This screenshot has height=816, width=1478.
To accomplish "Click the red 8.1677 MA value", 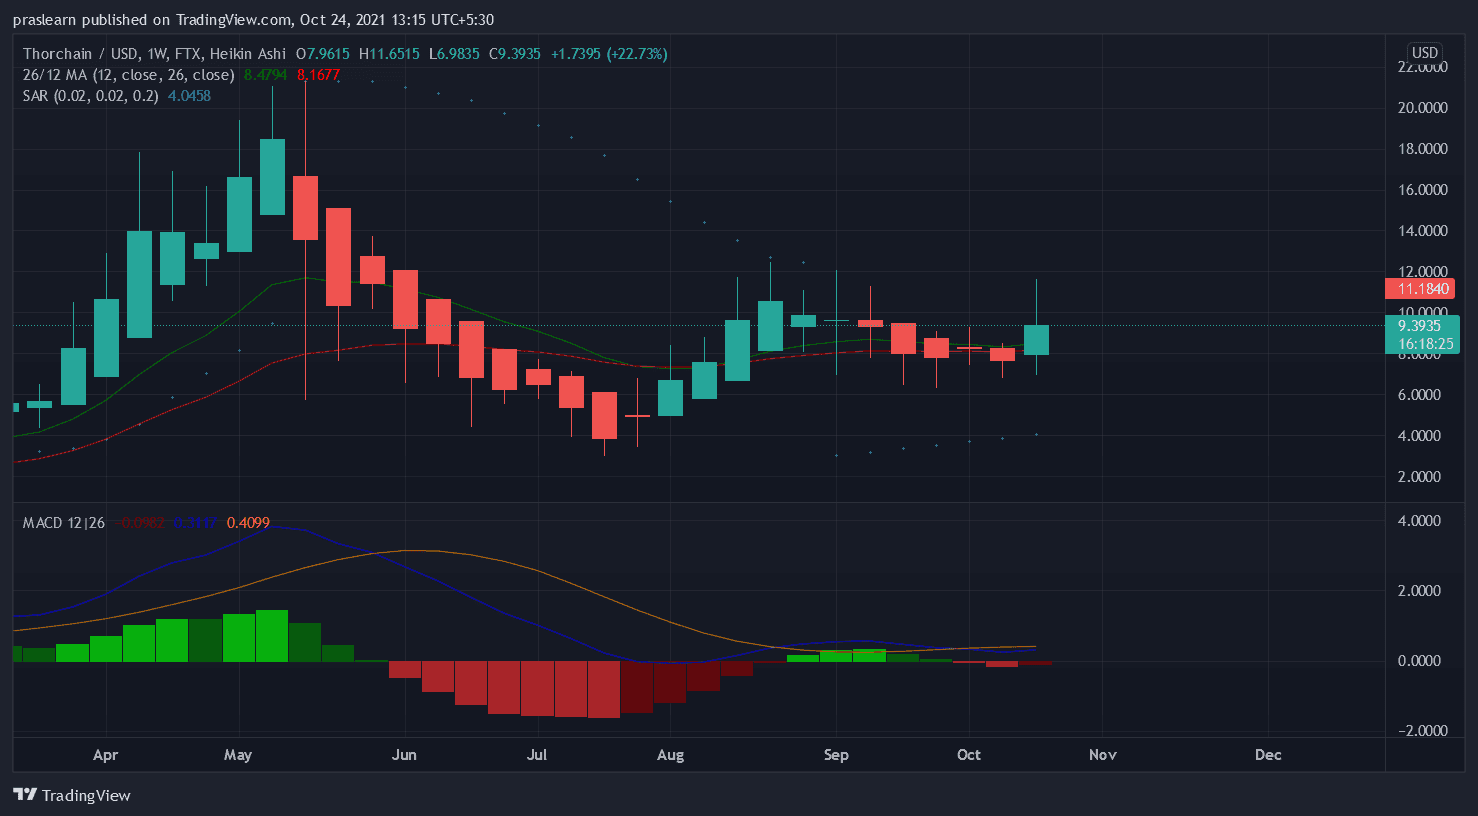I will (x=318, y=75).
